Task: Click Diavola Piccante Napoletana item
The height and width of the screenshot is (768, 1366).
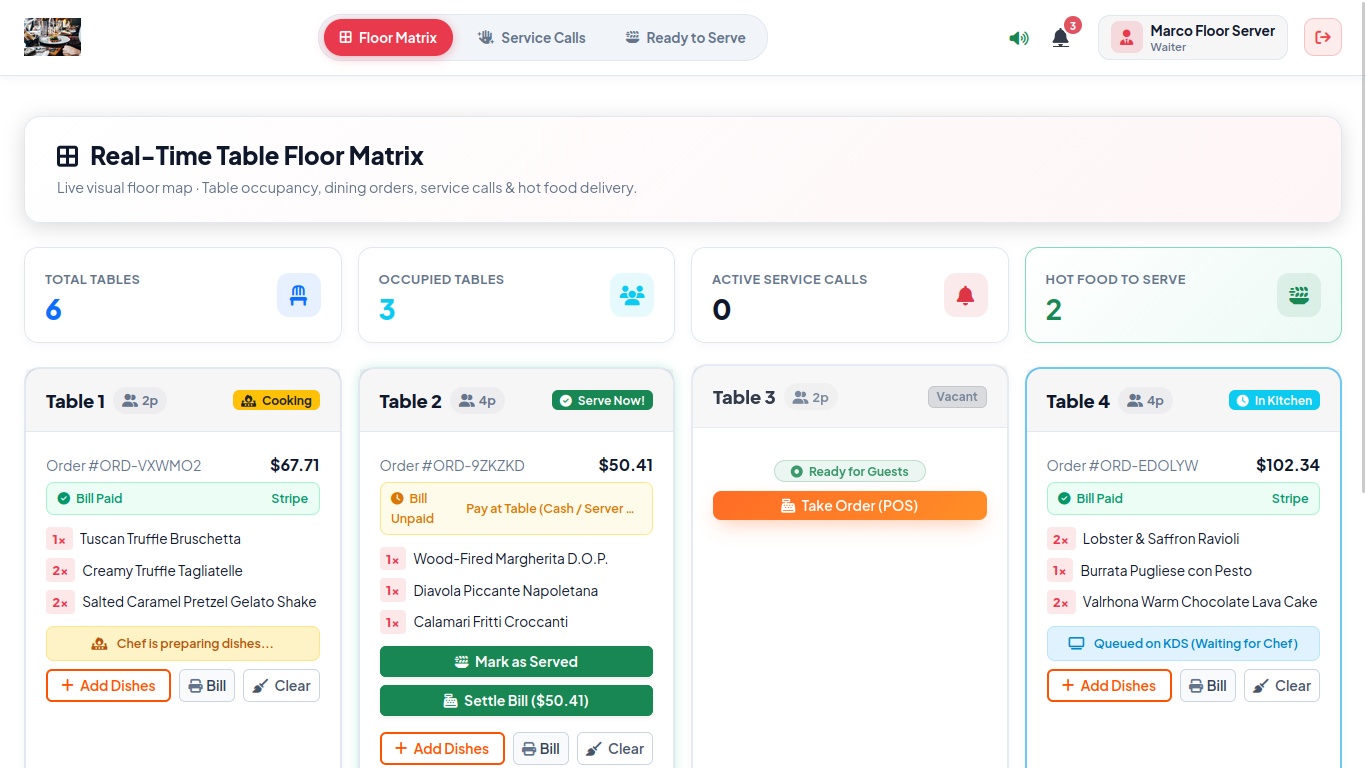Action: [x=506, y=591]
